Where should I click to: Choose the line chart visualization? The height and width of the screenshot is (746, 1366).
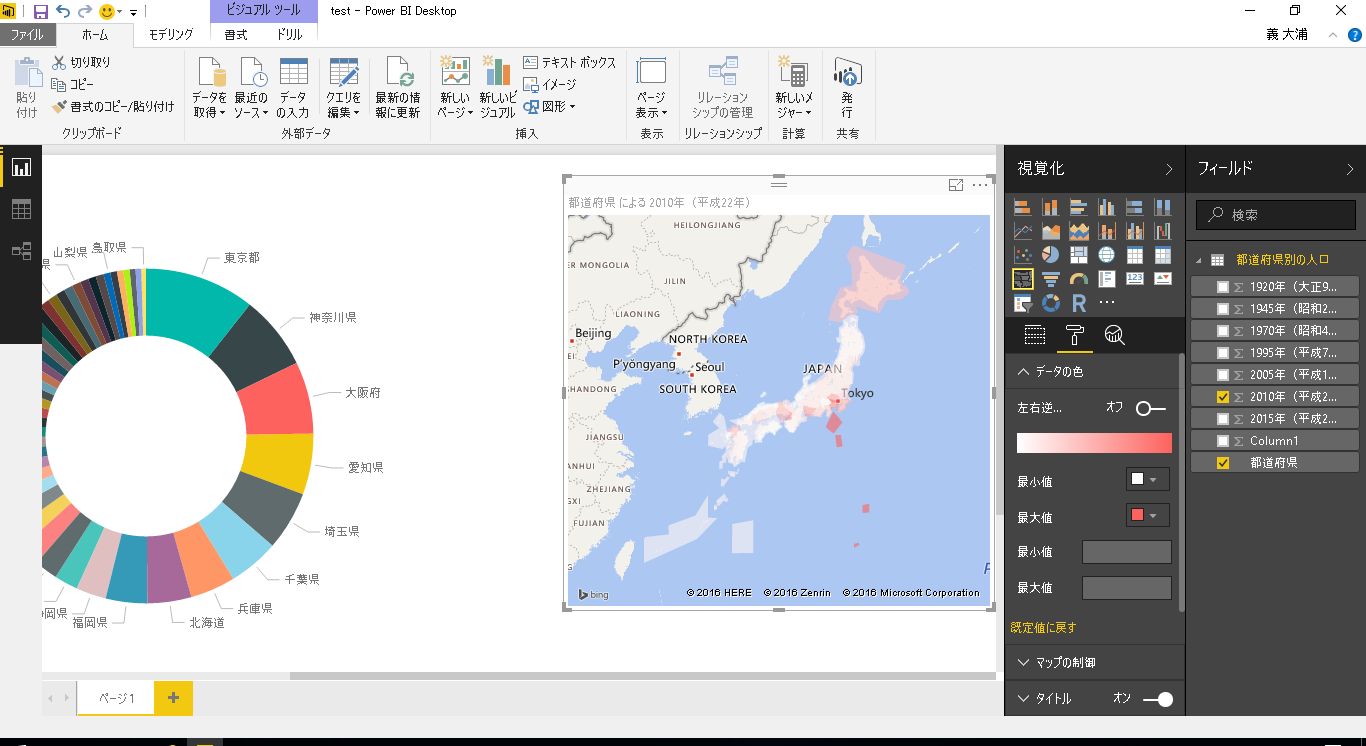point(1023,231)
